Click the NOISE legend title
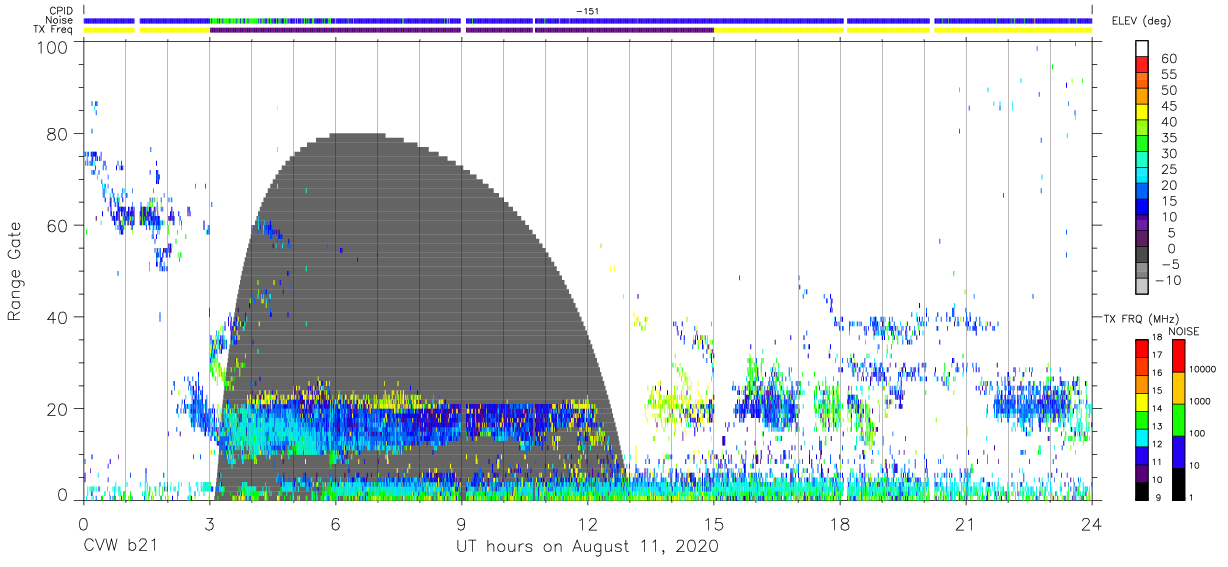The width and height of the screenshot is (1228, 567). point(1183,331)
